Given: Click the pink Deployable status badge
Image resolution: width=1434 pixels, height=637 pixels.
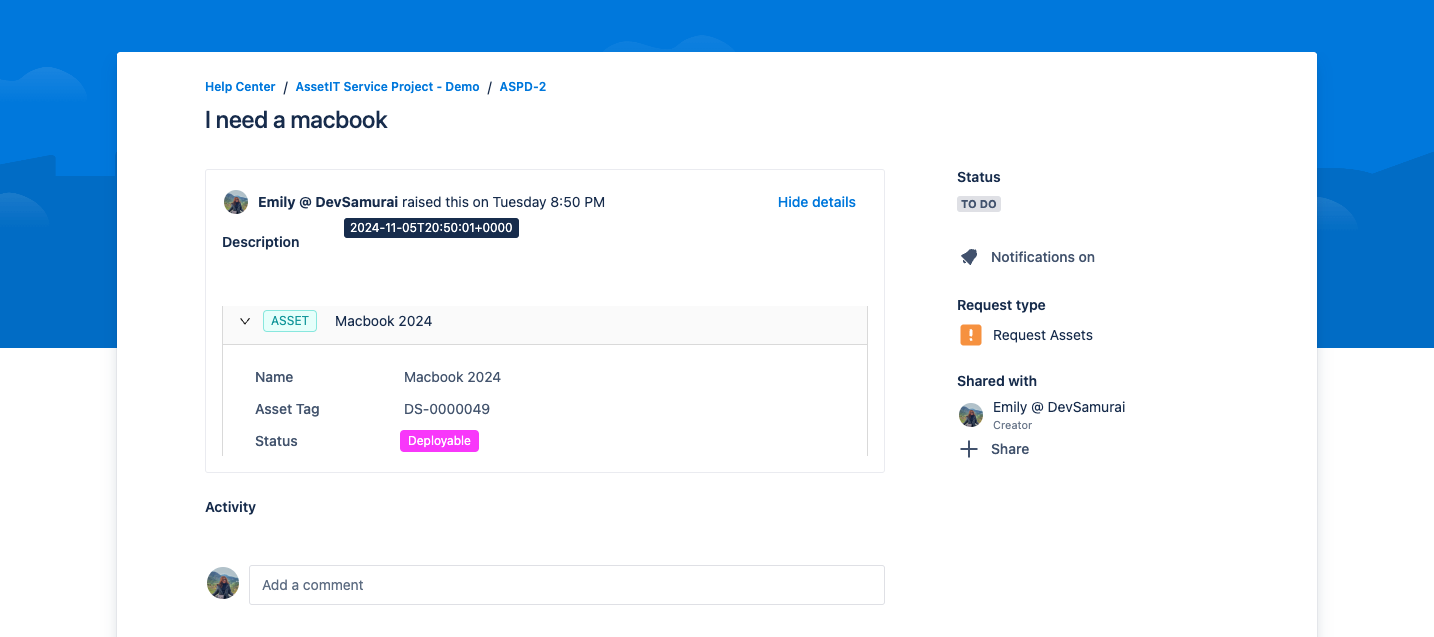Looking at the screenshot, I should pos(439,441).
